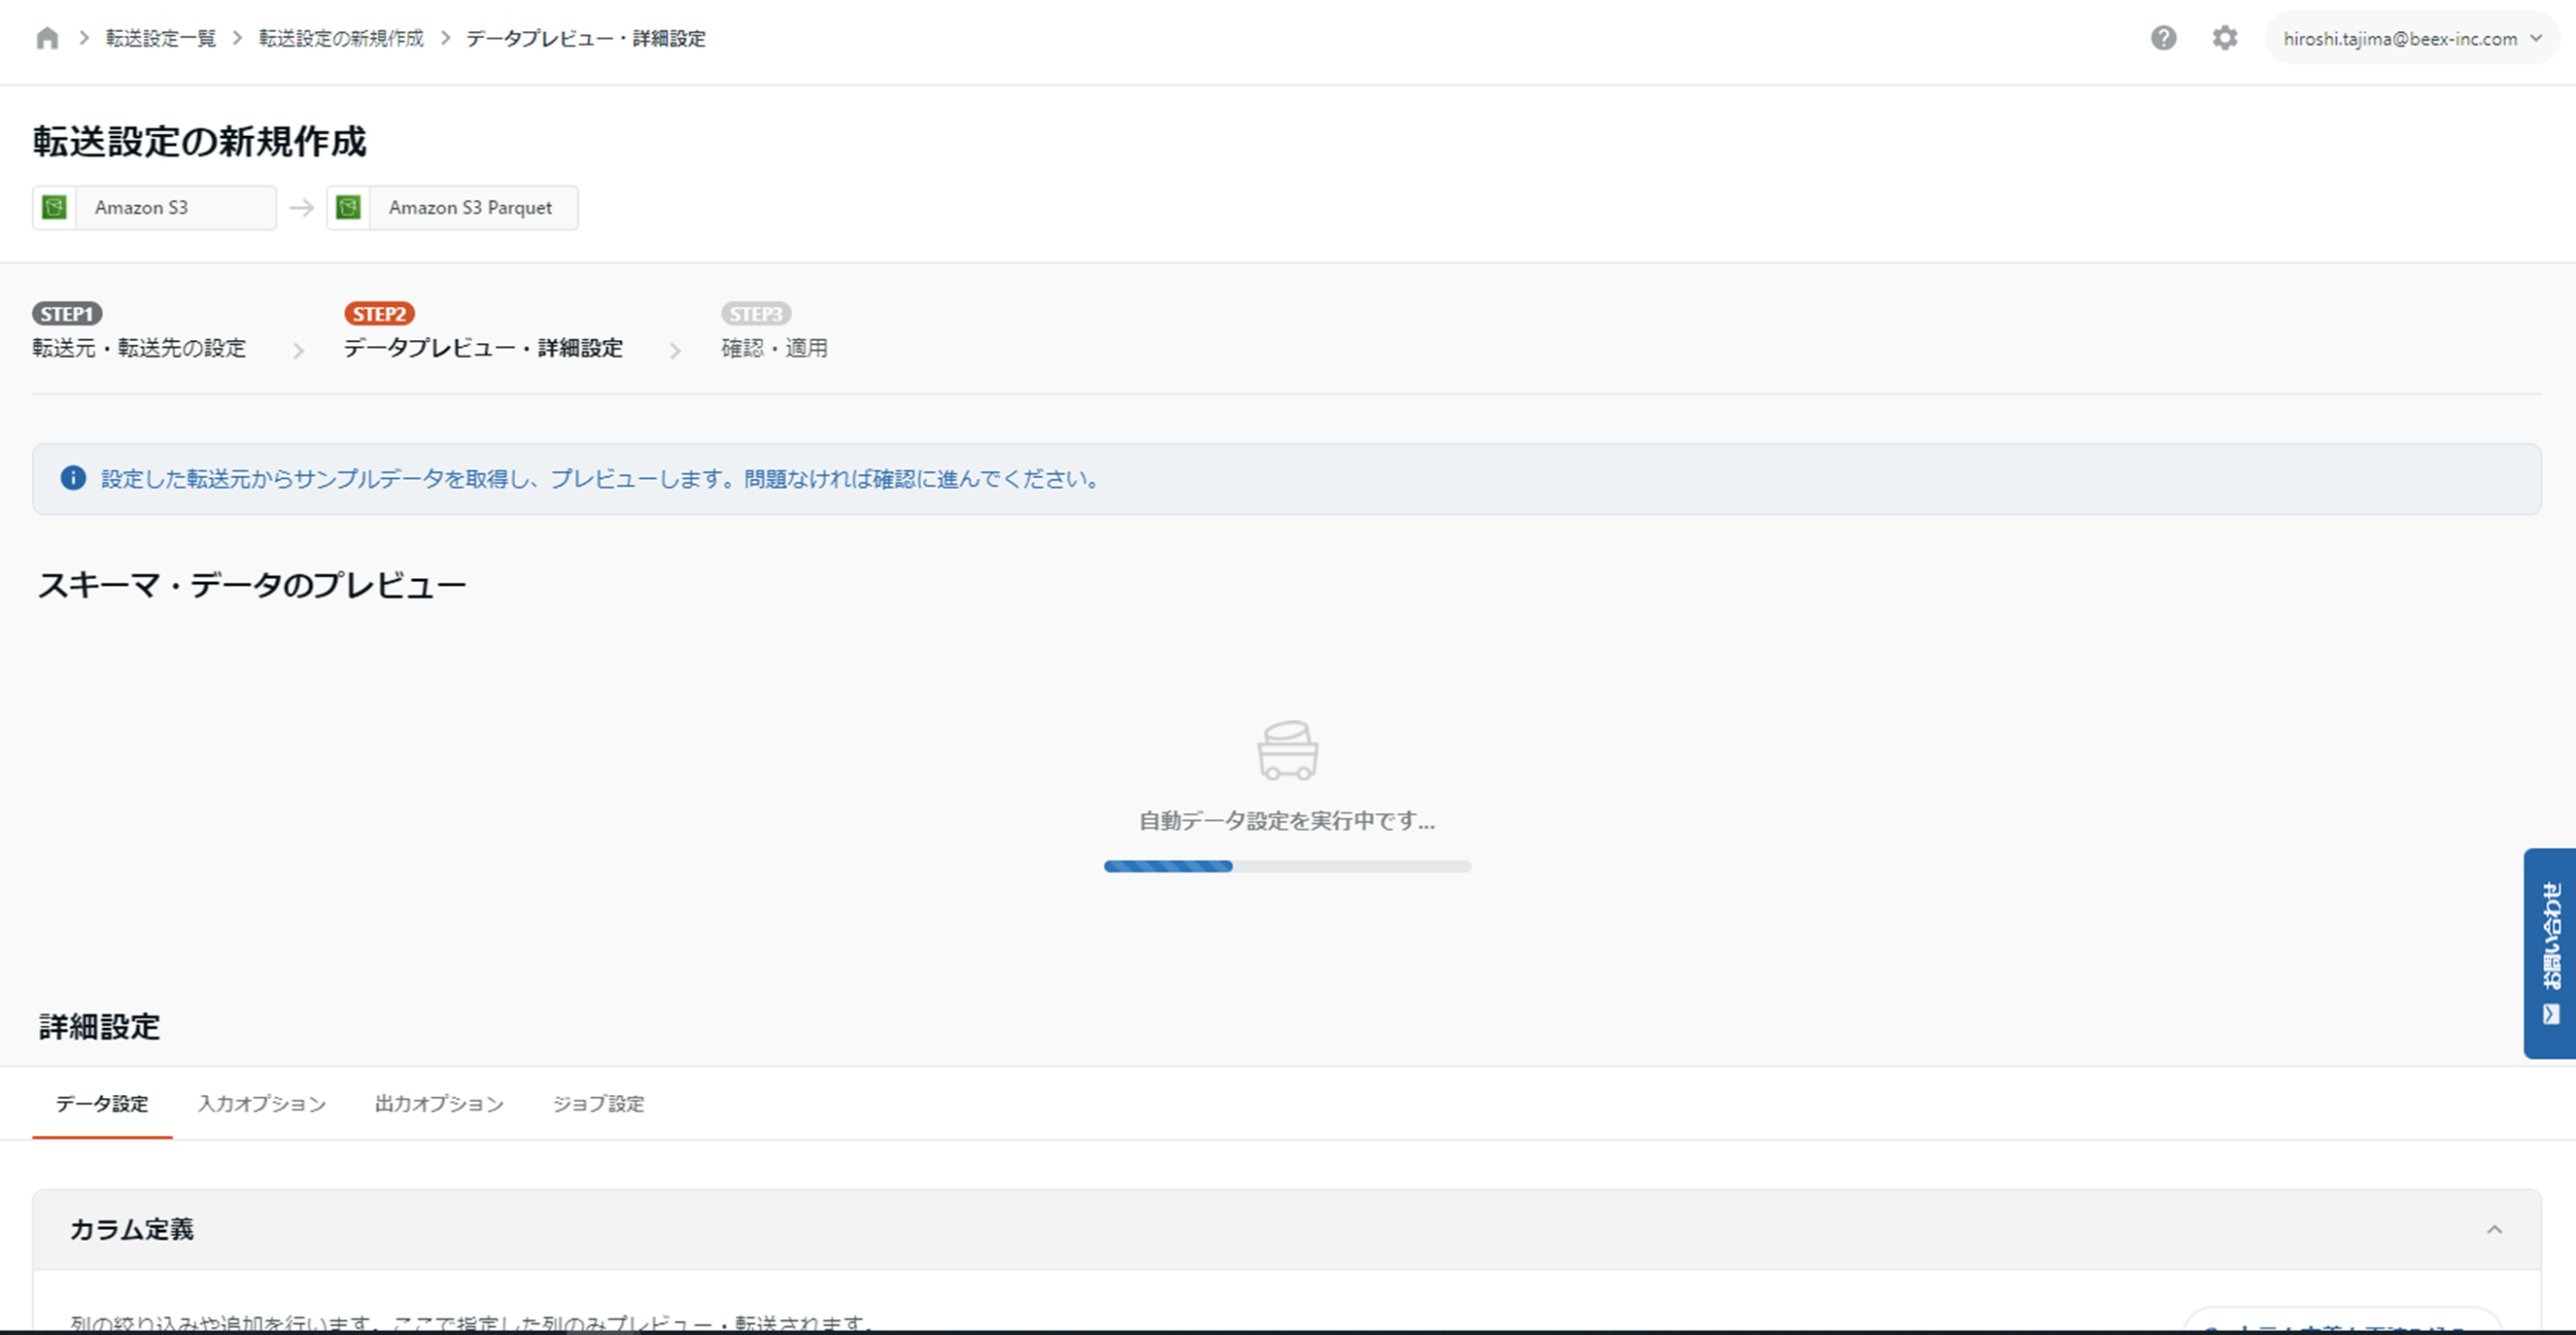2576x1335 pixels.
Task: Switch to the 出力オプション tab
Action: click(439, 1104)
